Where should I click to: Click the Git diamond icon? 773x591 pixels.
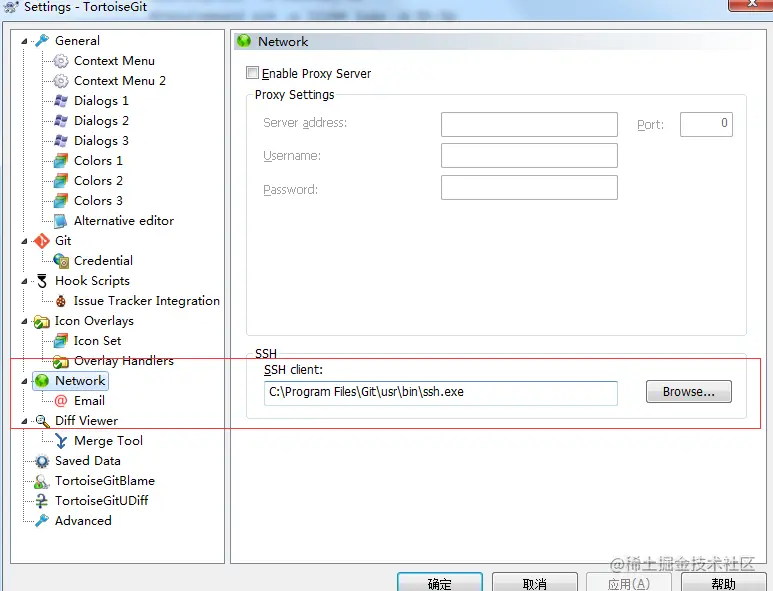coord(42,241)
